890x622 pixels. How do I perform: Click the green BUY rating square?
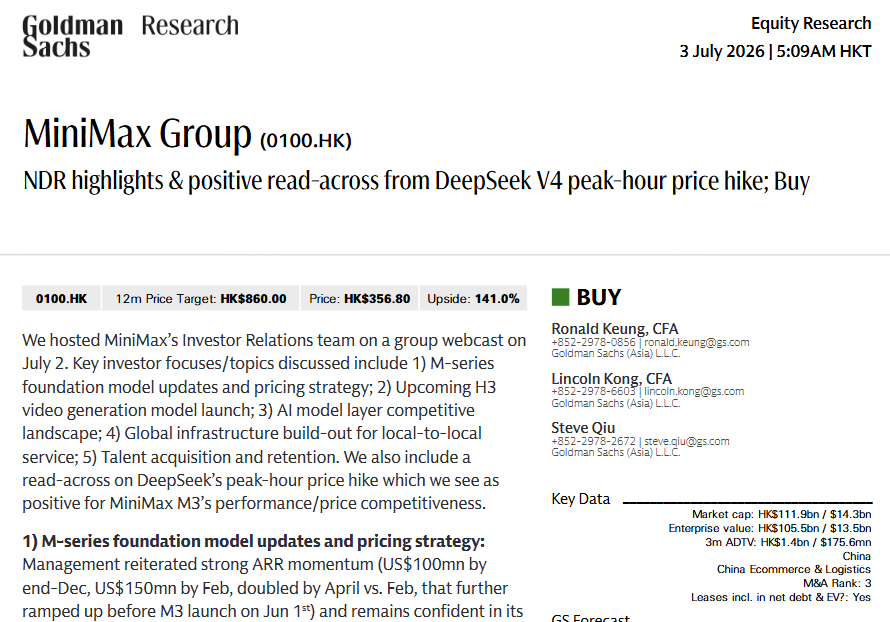[x=560, y=297]
